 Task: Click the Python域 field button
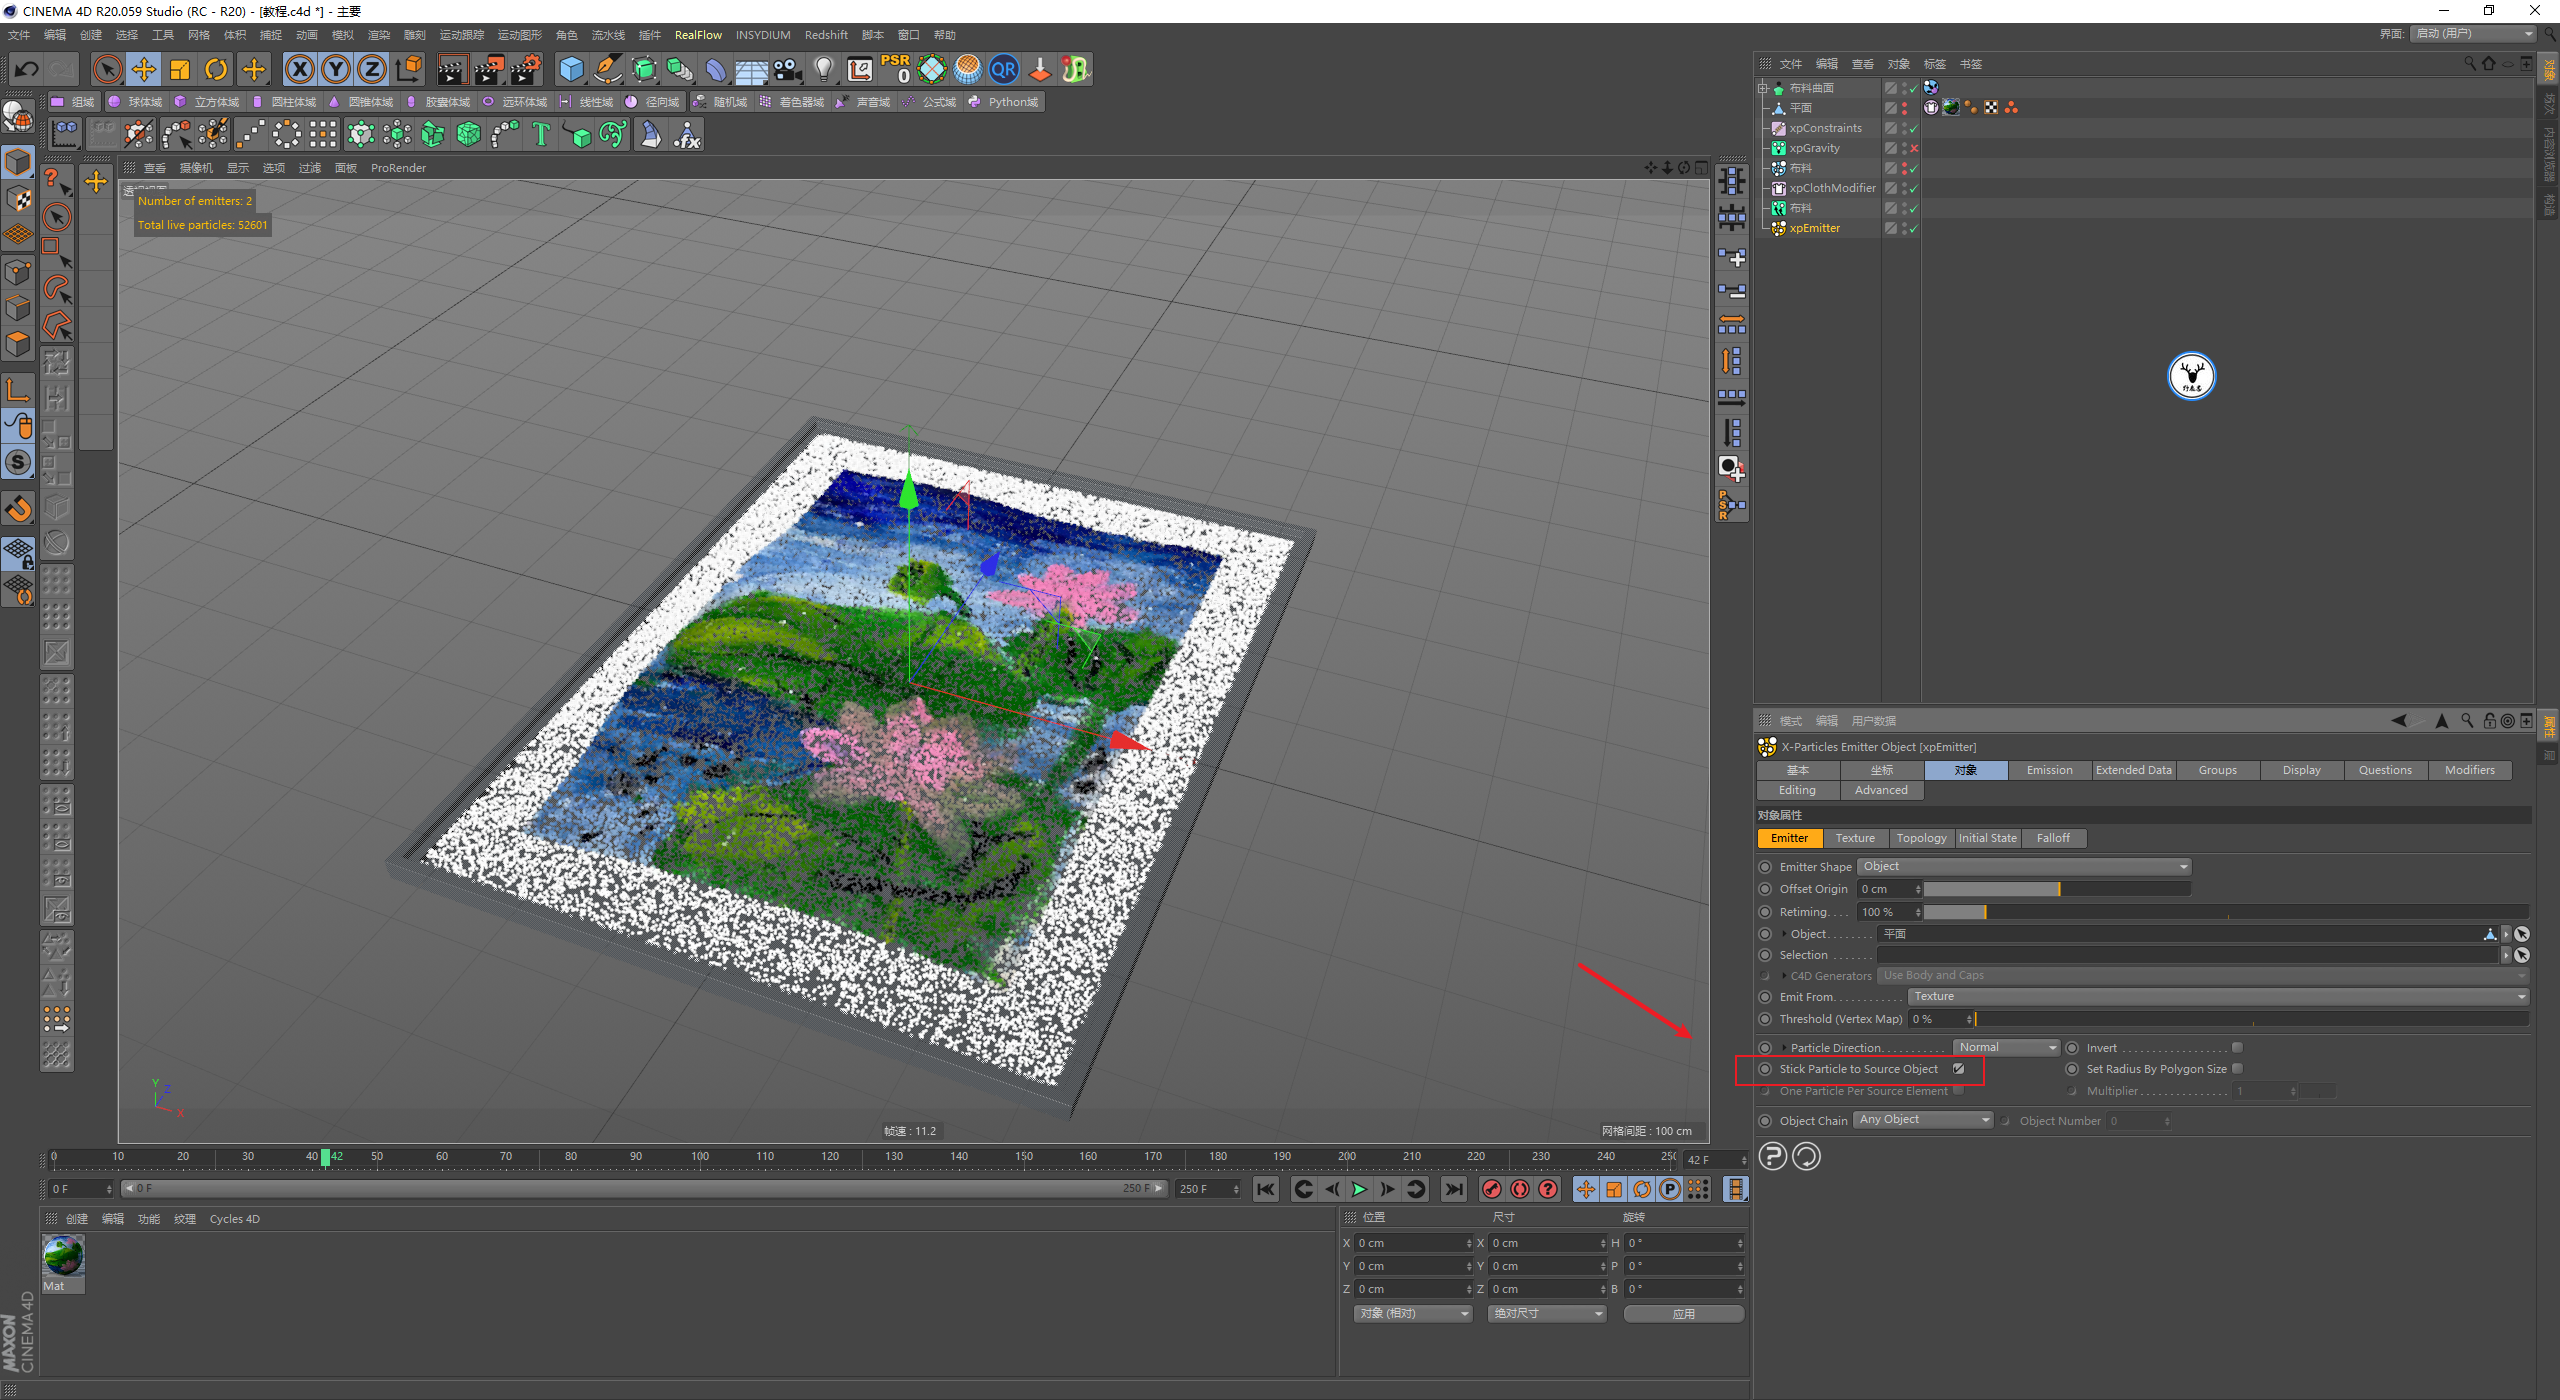coord(1003,102)
